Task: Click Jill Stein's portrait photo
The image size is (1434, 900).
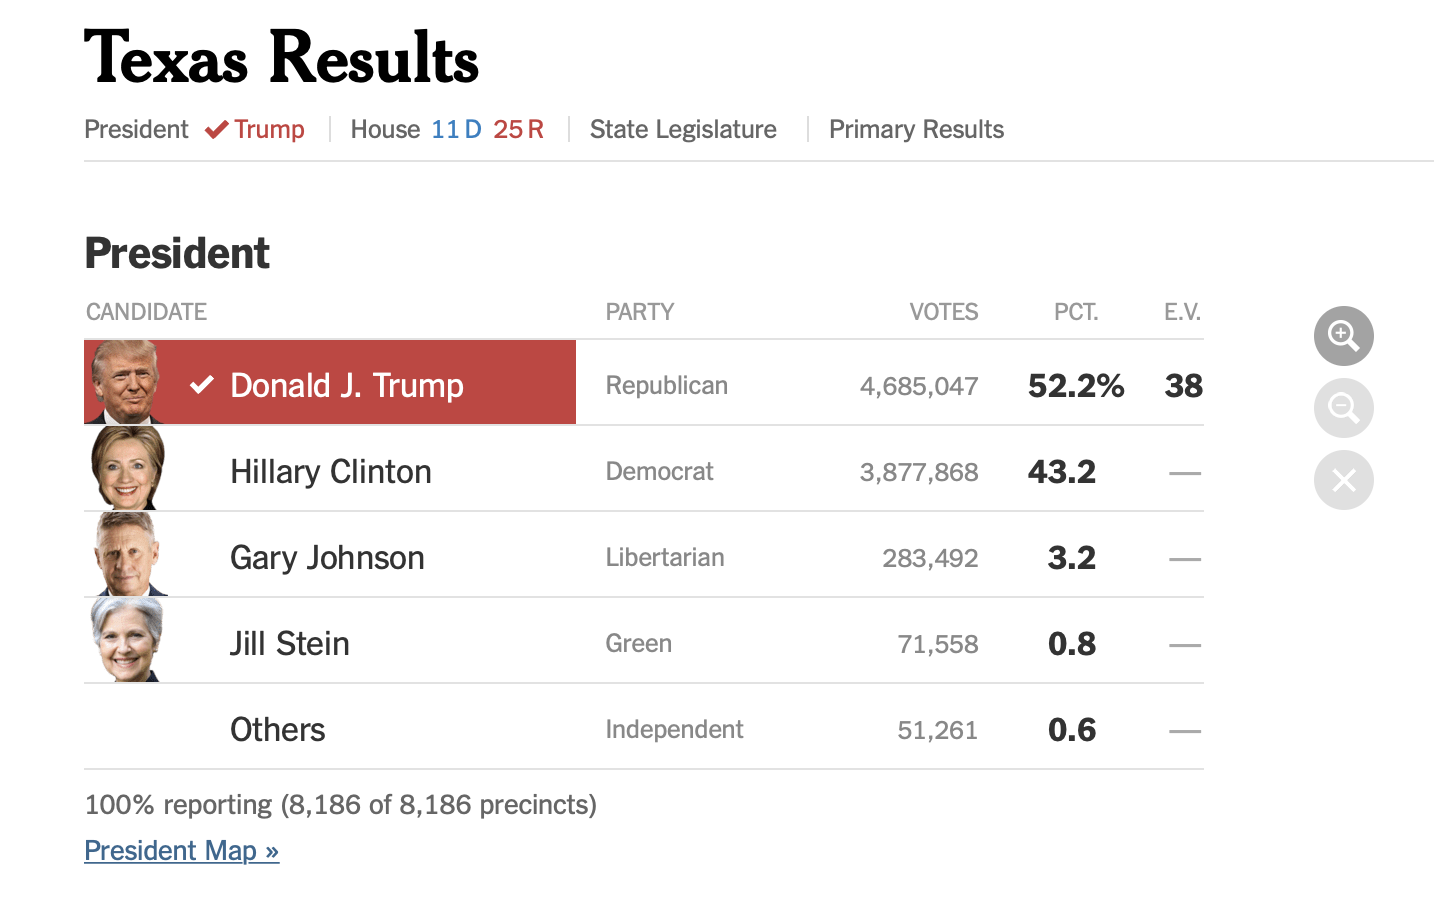Action: [127, 640]
